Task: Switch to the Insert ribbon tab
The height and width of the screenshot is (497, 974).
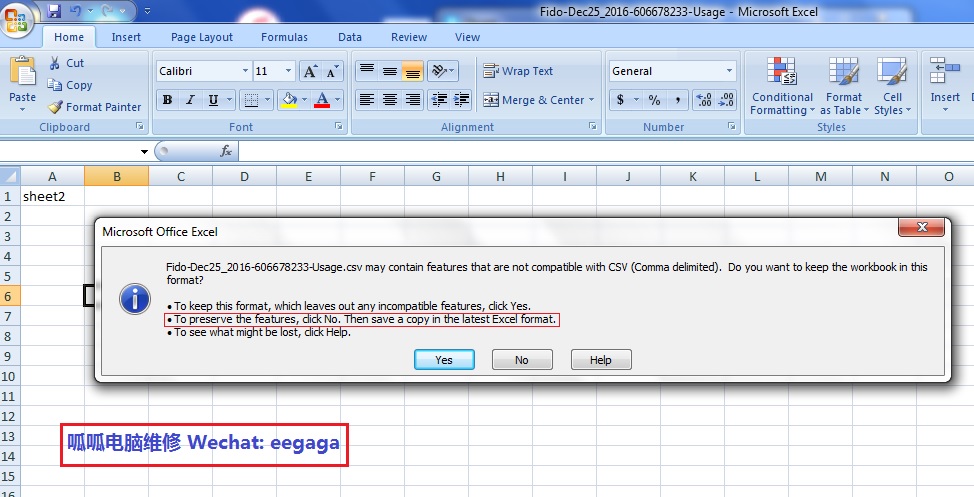Action: (x=126, y=37)
